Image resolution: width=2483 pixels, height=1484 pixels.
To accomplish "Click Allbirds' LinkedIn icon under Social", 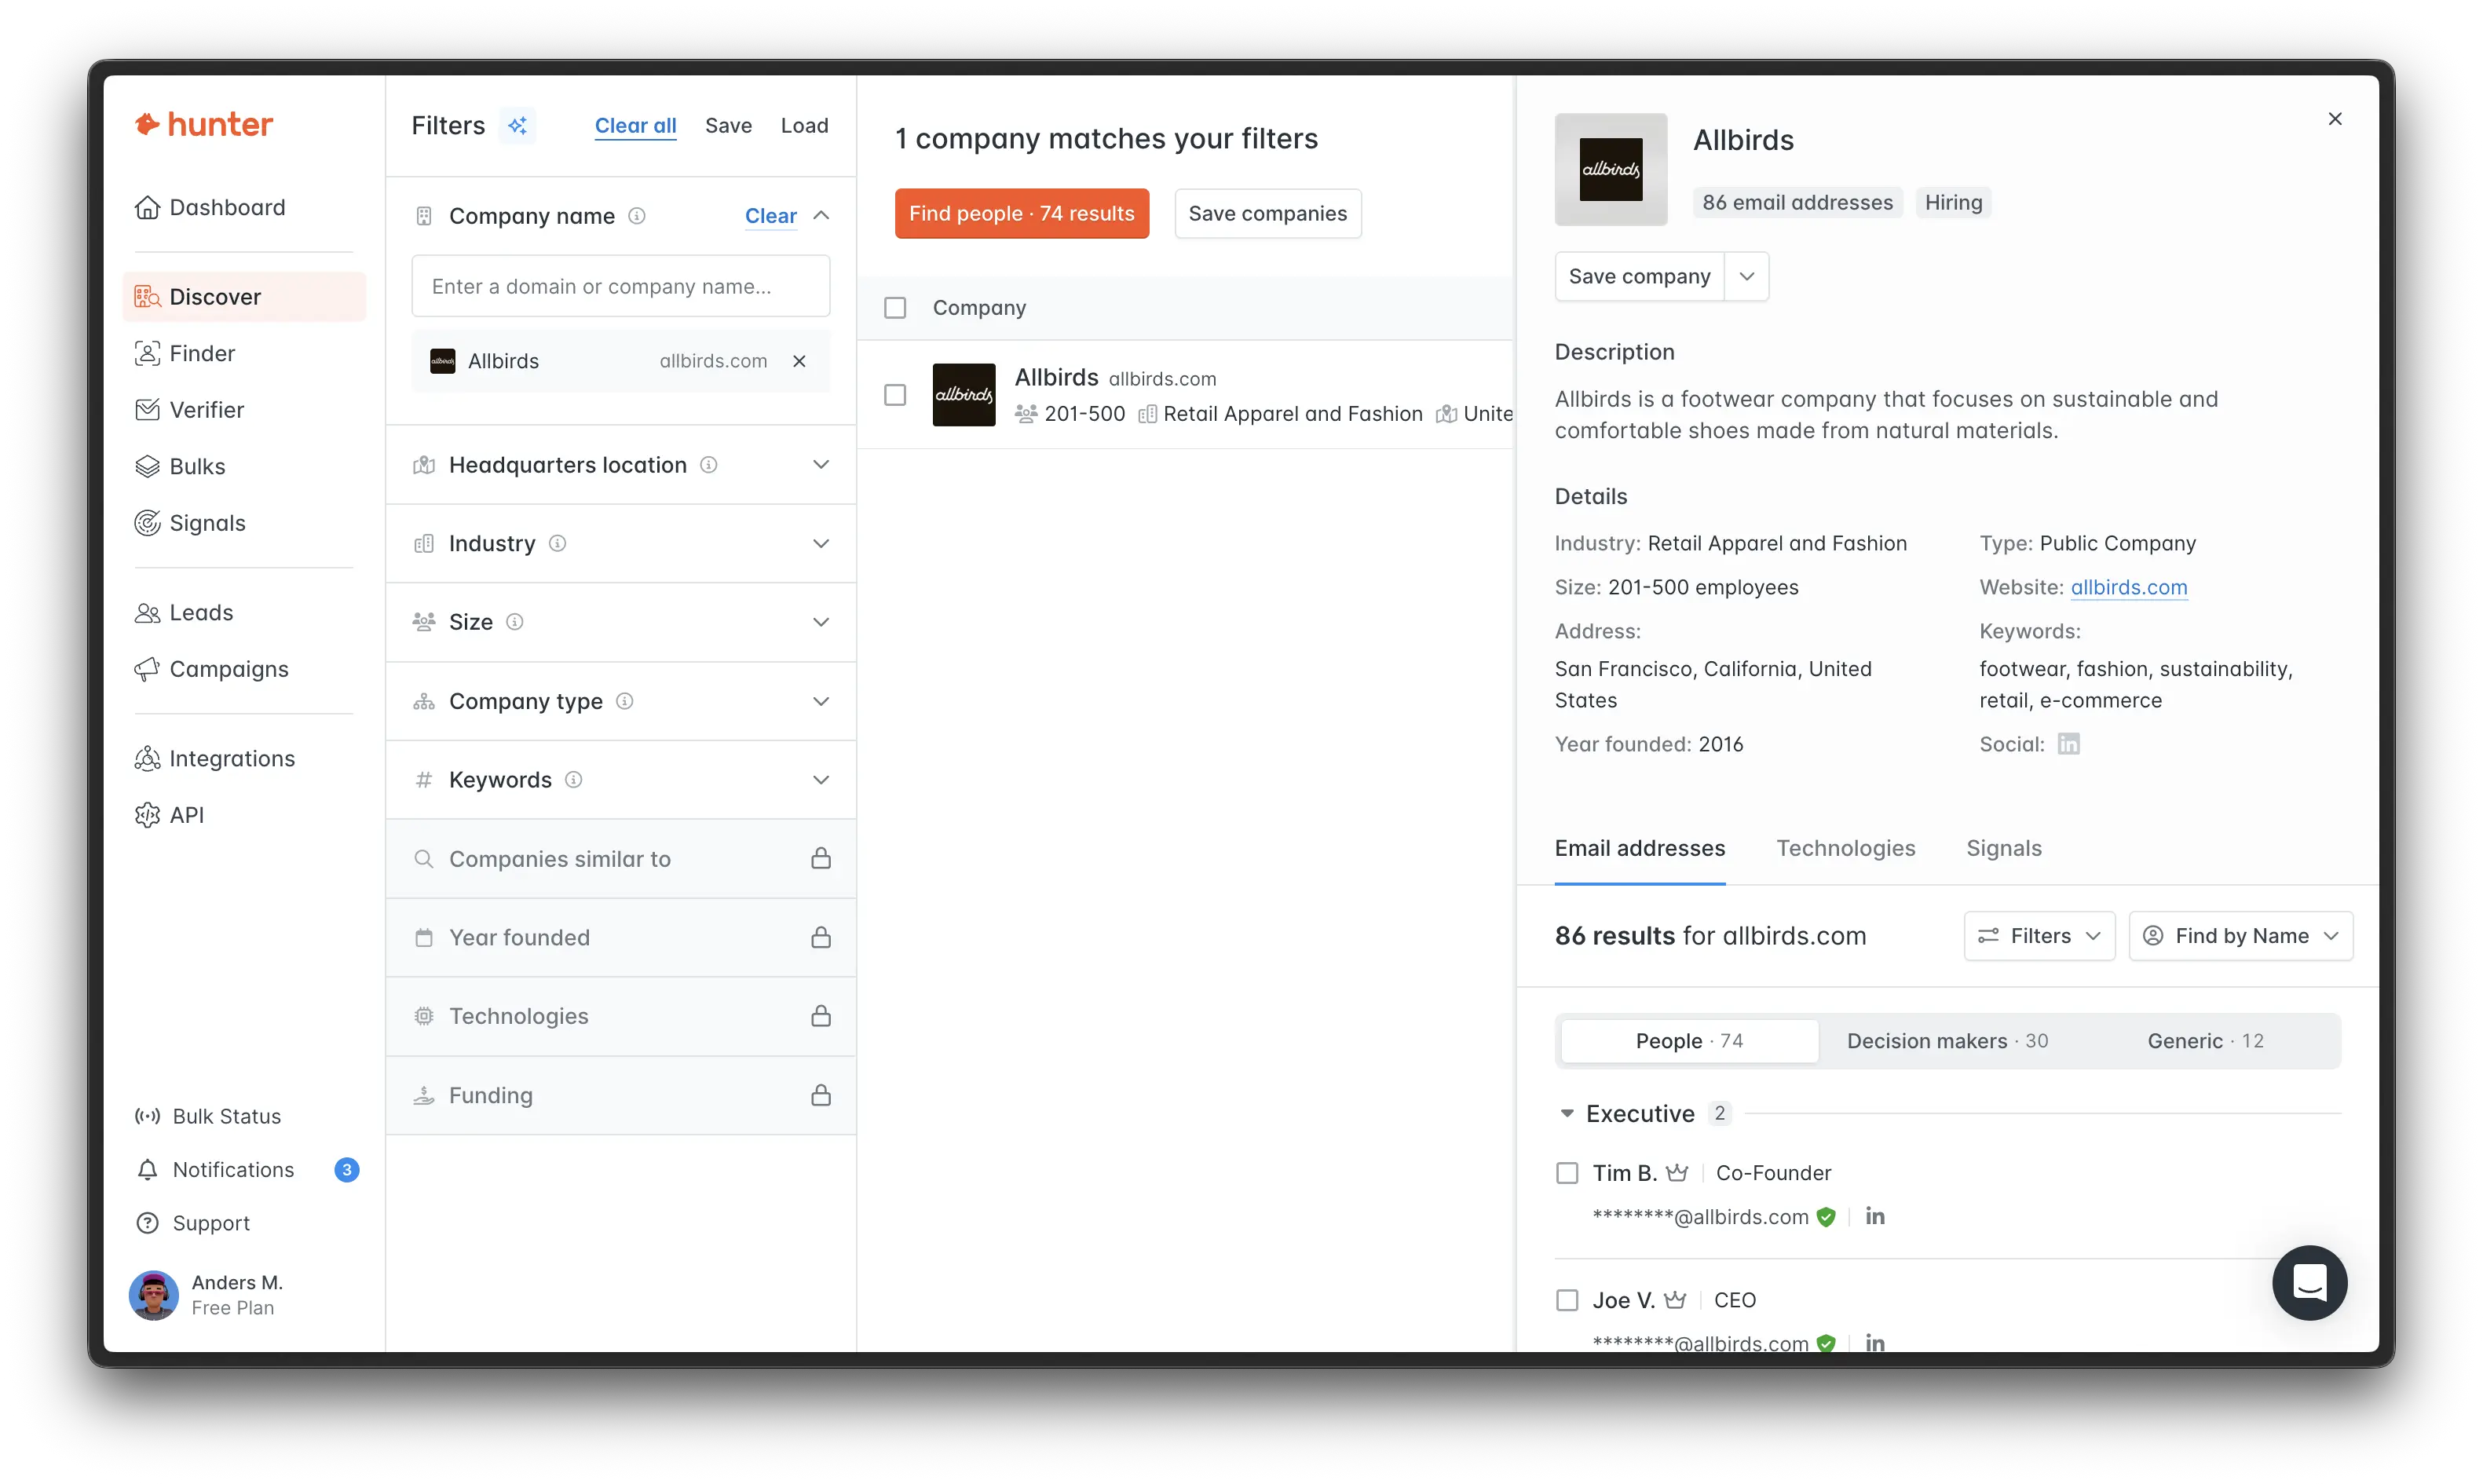I will [x=2068, y=744].
